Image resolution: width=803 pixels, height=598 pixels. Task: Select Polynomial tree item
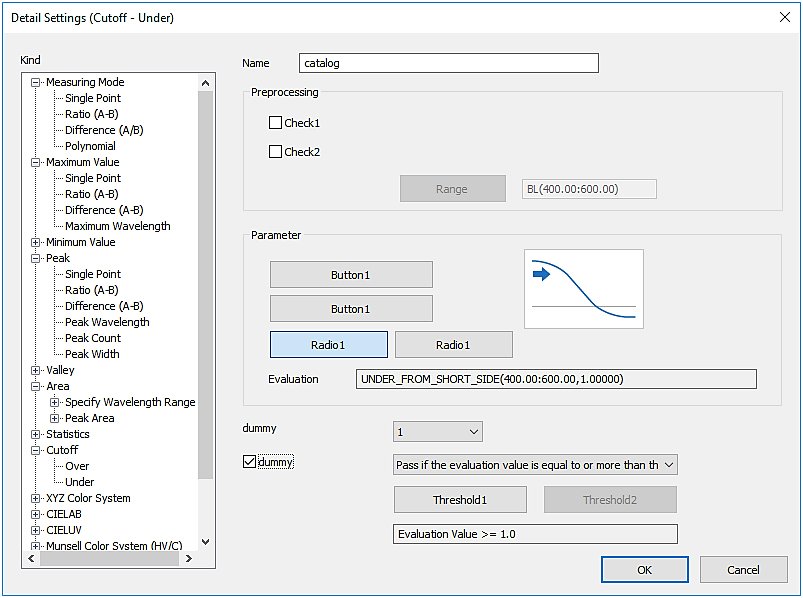point(90,146)
